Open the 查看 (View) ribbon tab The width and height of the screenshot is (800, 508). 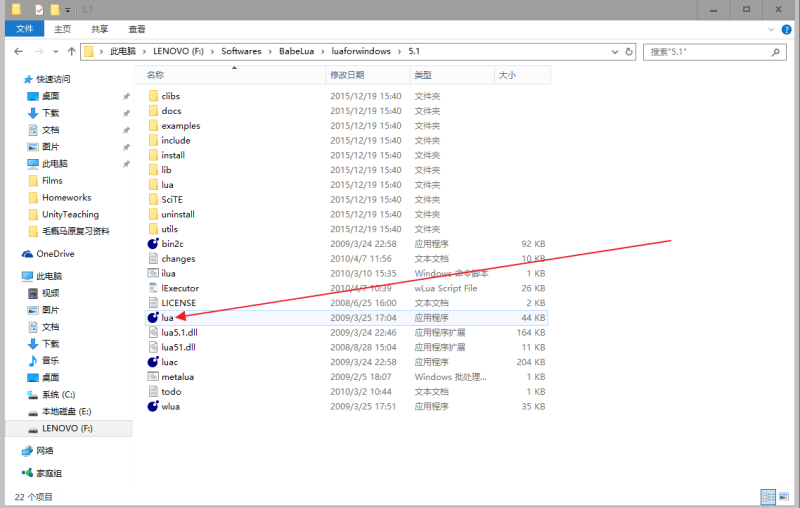point(137,30)
